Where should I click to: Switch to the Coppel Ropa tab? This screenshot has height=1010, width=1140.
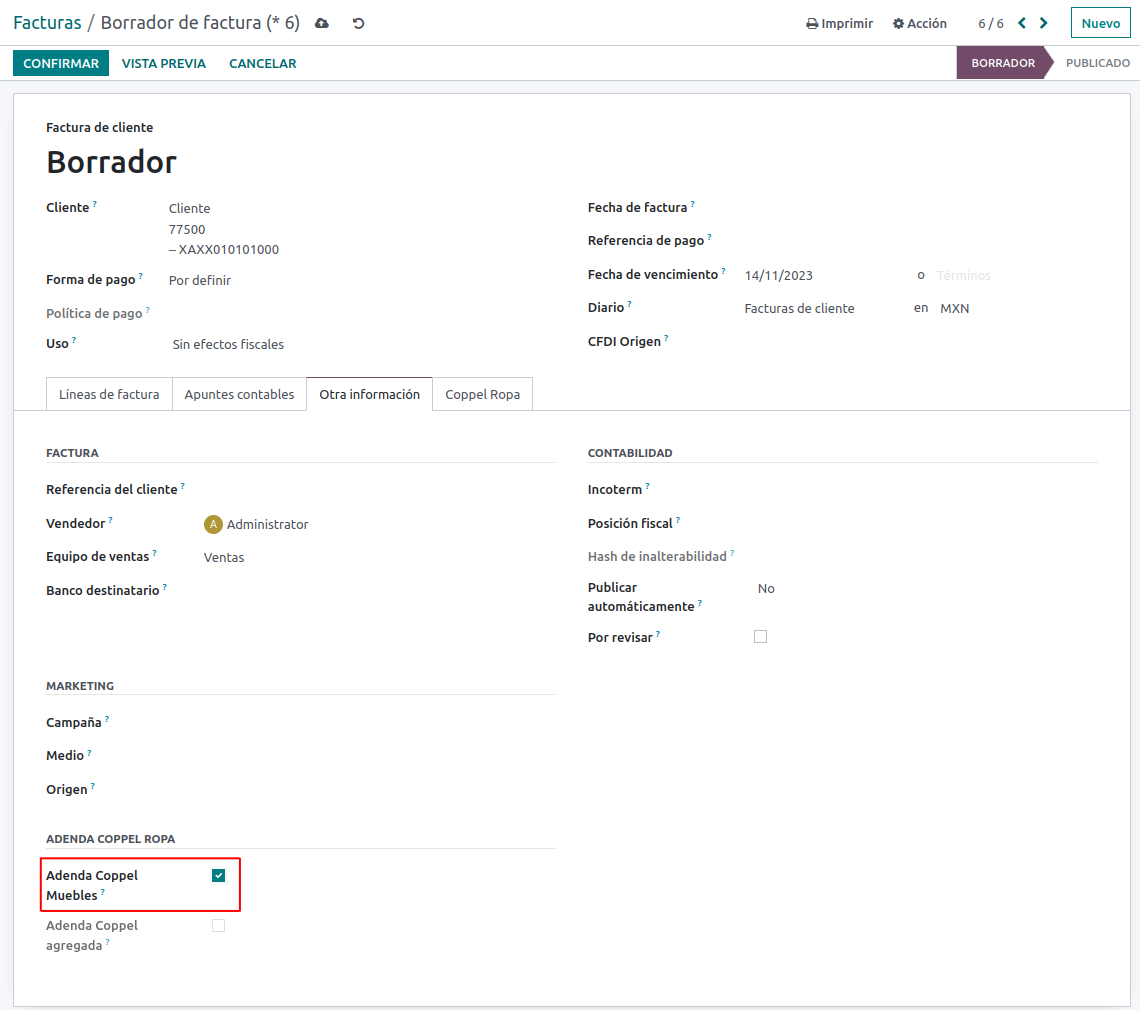(x=482, y=394)
